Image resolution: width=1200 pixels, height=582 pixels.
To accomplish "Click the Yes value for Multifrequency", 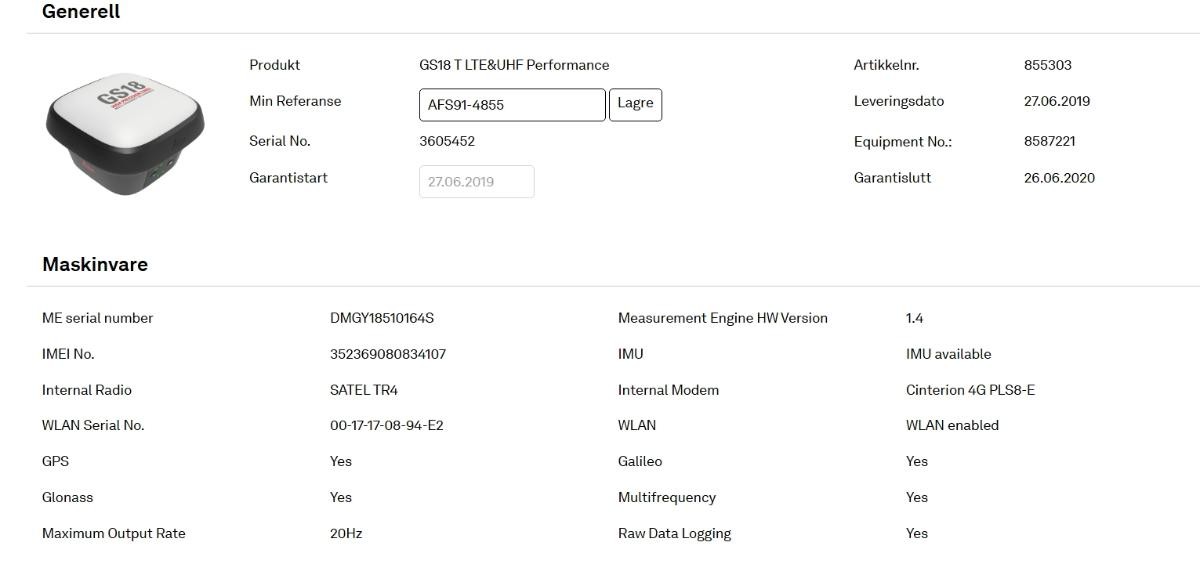I will pyautogui.click(x=917, y=497).
